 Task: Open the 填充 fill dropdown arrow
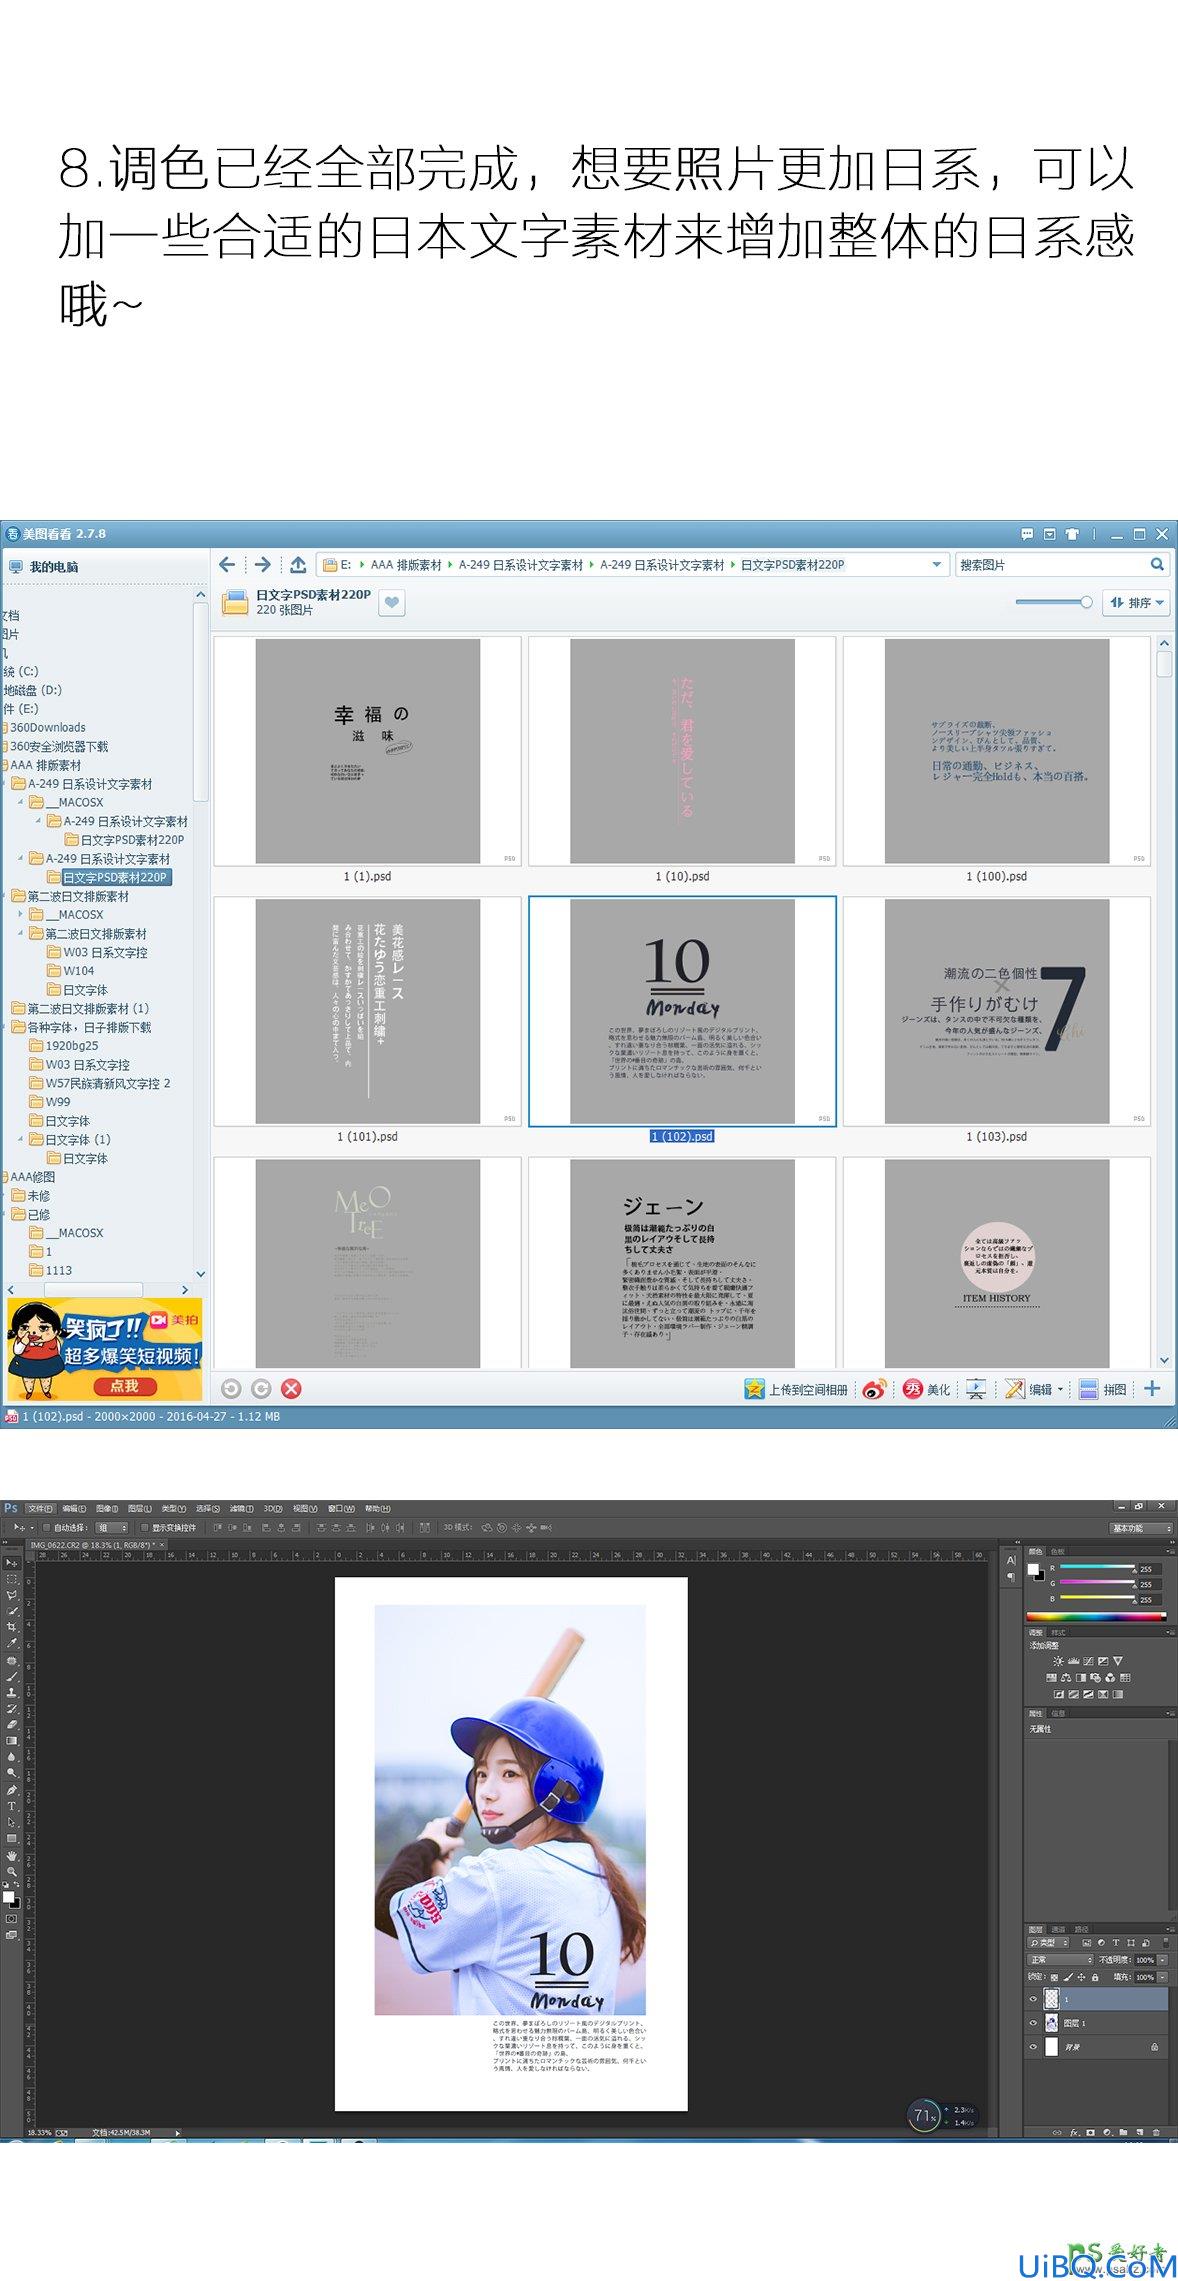coord(1162,1977)
